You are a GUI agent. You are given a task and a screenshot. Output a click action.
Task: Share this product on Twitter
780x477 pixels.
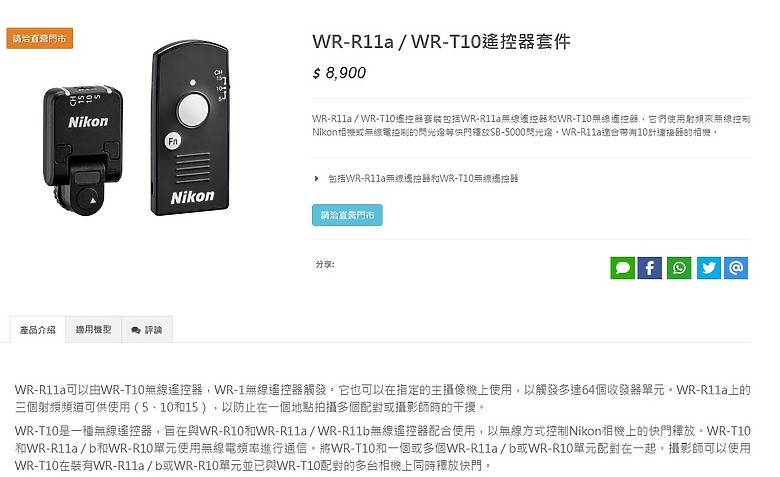(x=708, y=268)
